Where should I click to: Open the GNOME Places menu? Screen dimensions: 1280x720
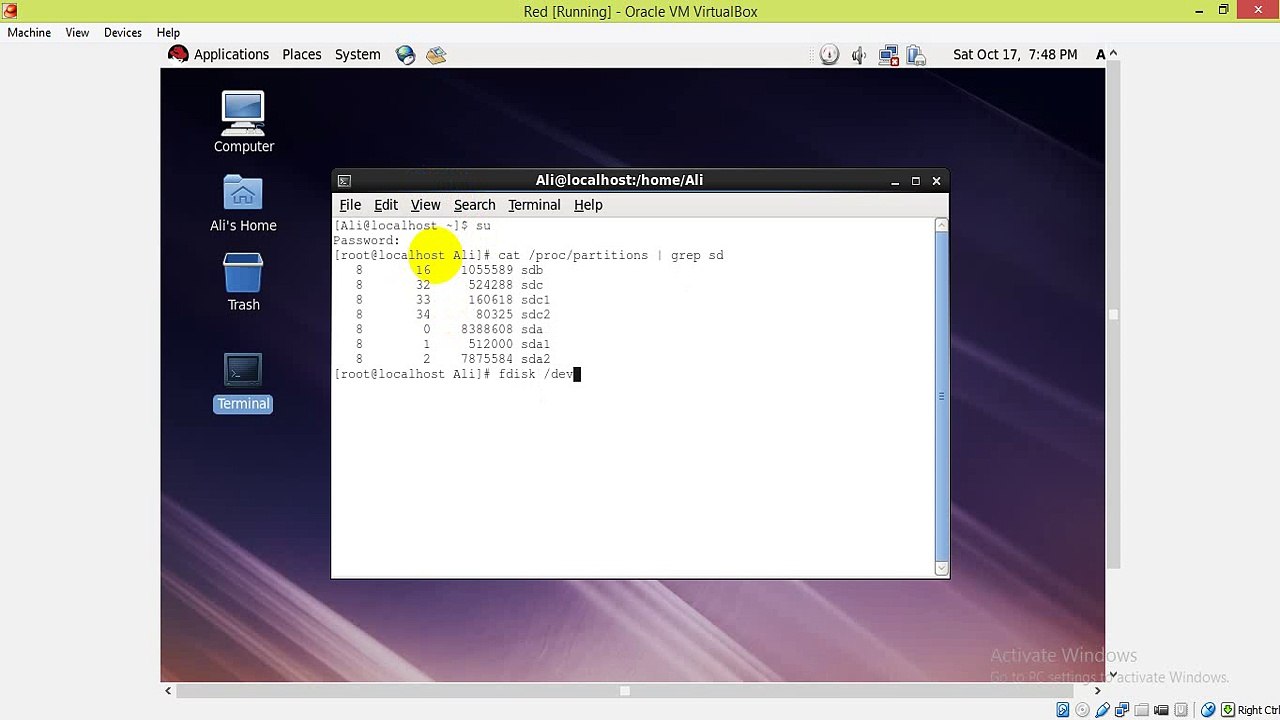click(x=302, y=55)
